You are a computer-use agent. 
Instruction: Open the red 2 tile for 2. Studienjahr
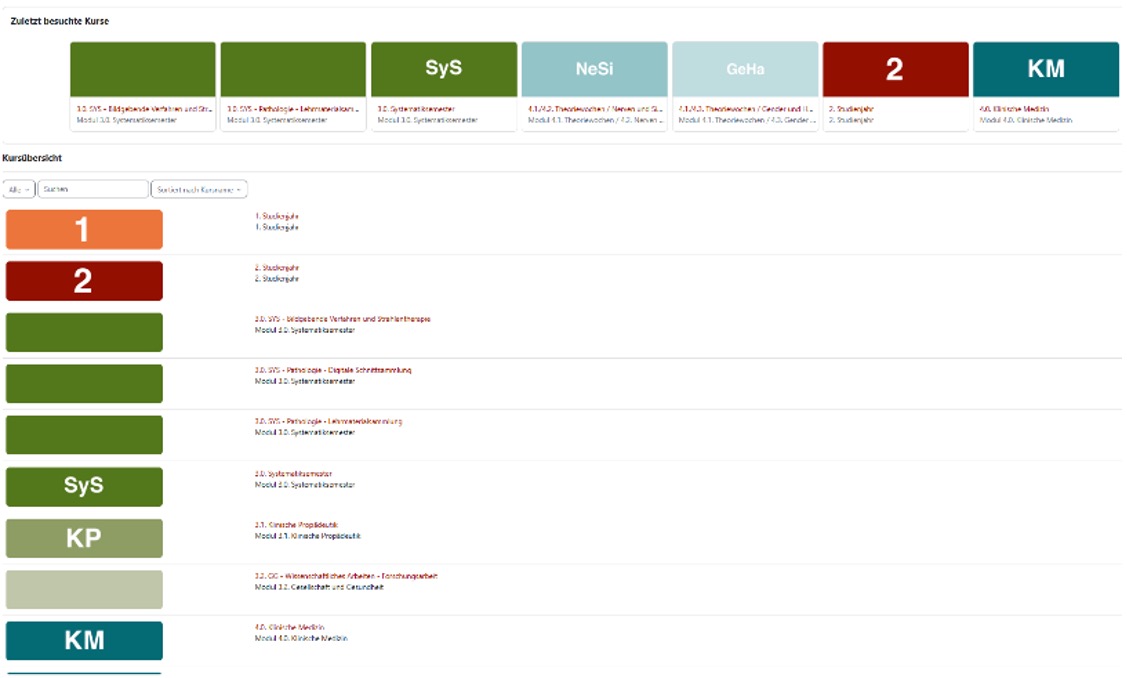point(894,66)
